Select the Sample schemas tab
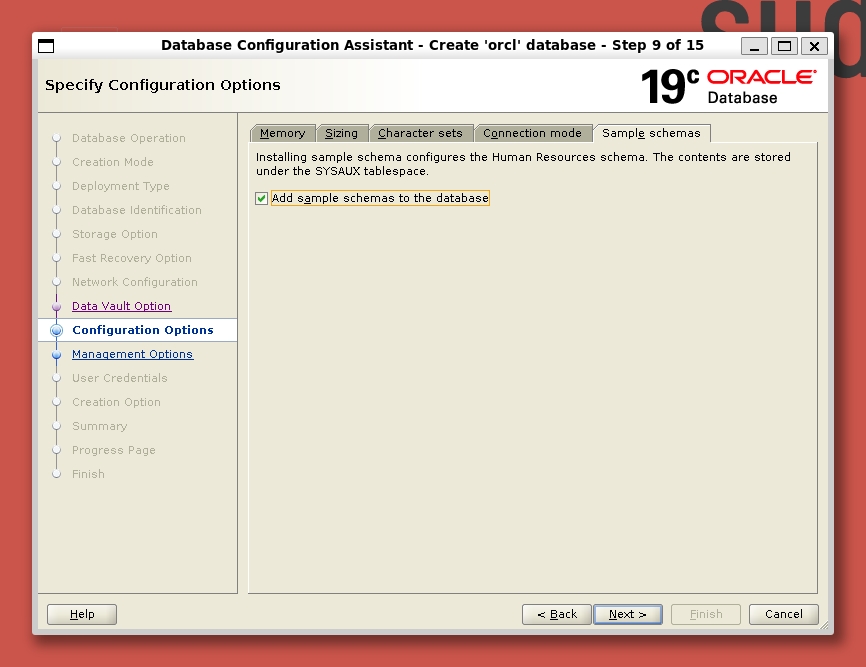This screenshot has height=667, width=866. tap(651, 133)
